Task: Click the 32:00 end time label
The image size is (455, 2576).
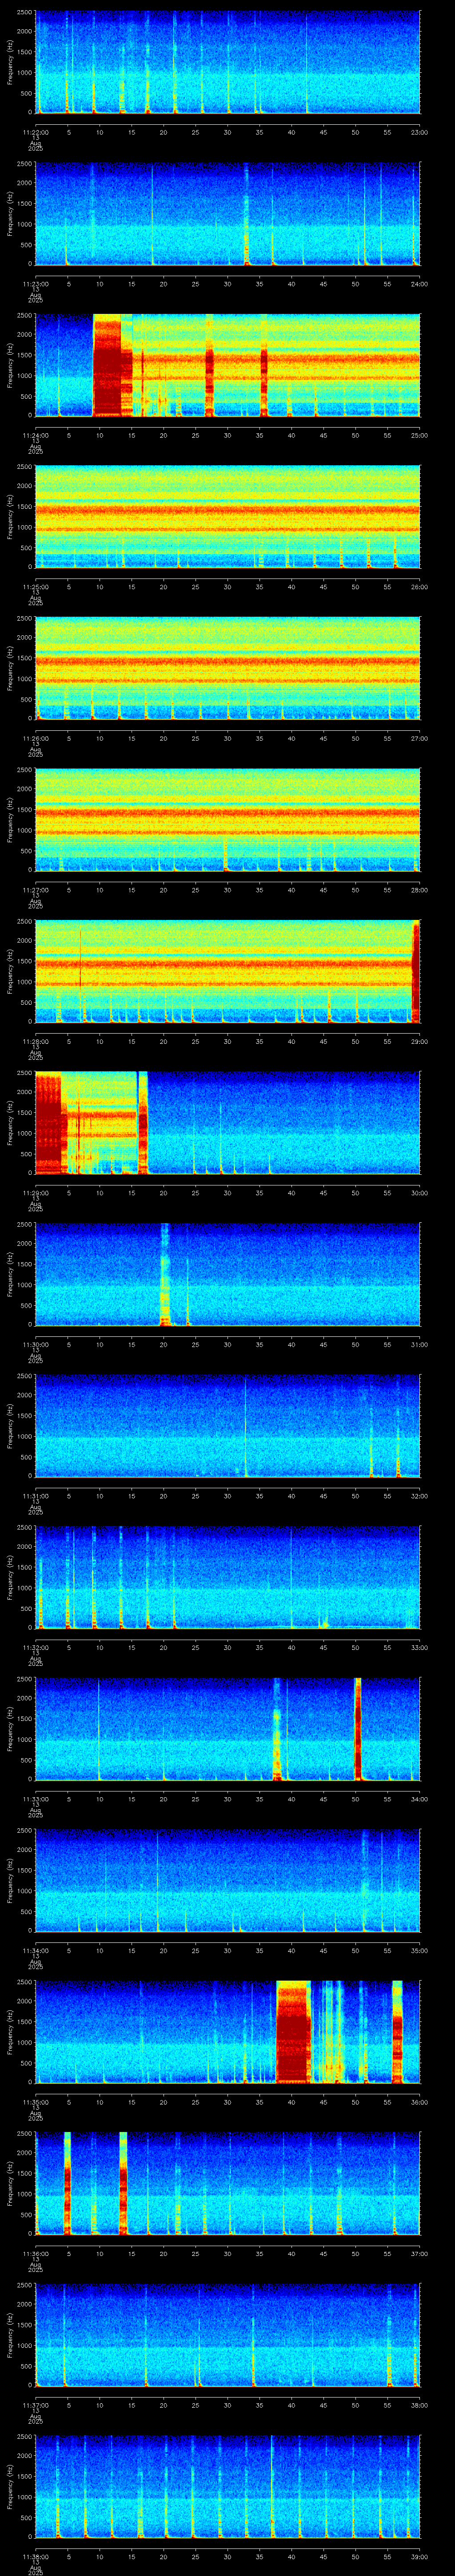Action: (x=420, y=1496)
